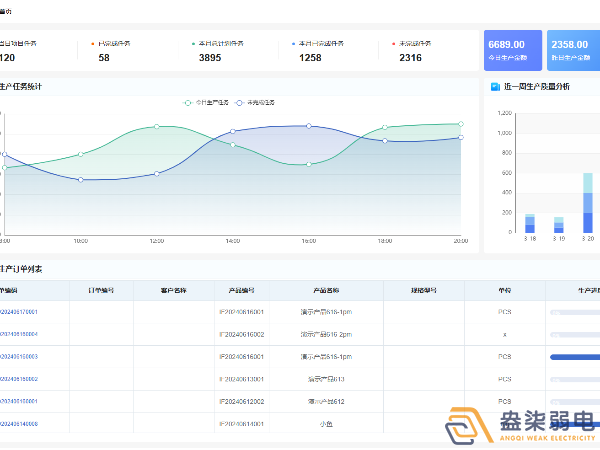The height and width of the screenshot is (450, 600).
Task: Click the 1,000 y-axis label on bar chart
Action: pyautogui.click(x=504, y=133)
